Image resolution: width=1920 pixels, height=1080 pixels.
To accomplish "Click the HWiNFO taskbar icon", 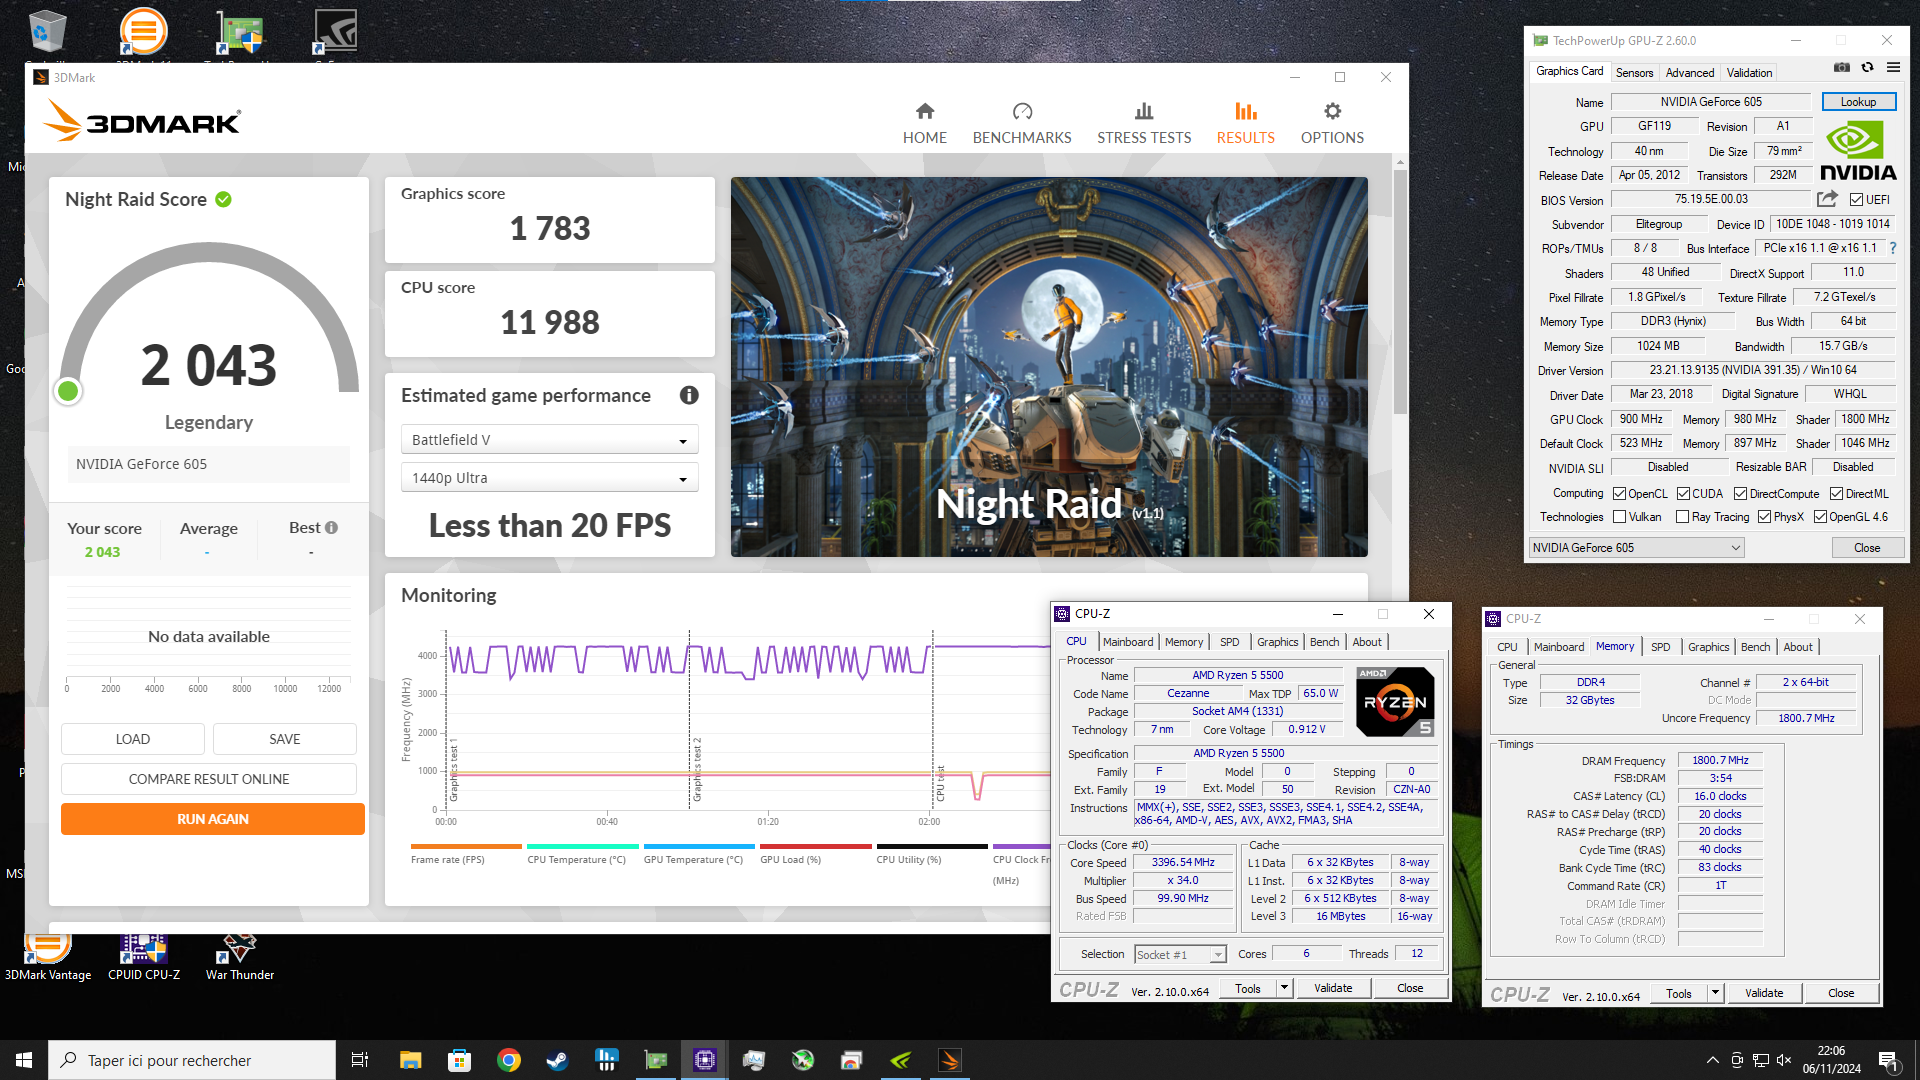I will tap(606, 1060).
